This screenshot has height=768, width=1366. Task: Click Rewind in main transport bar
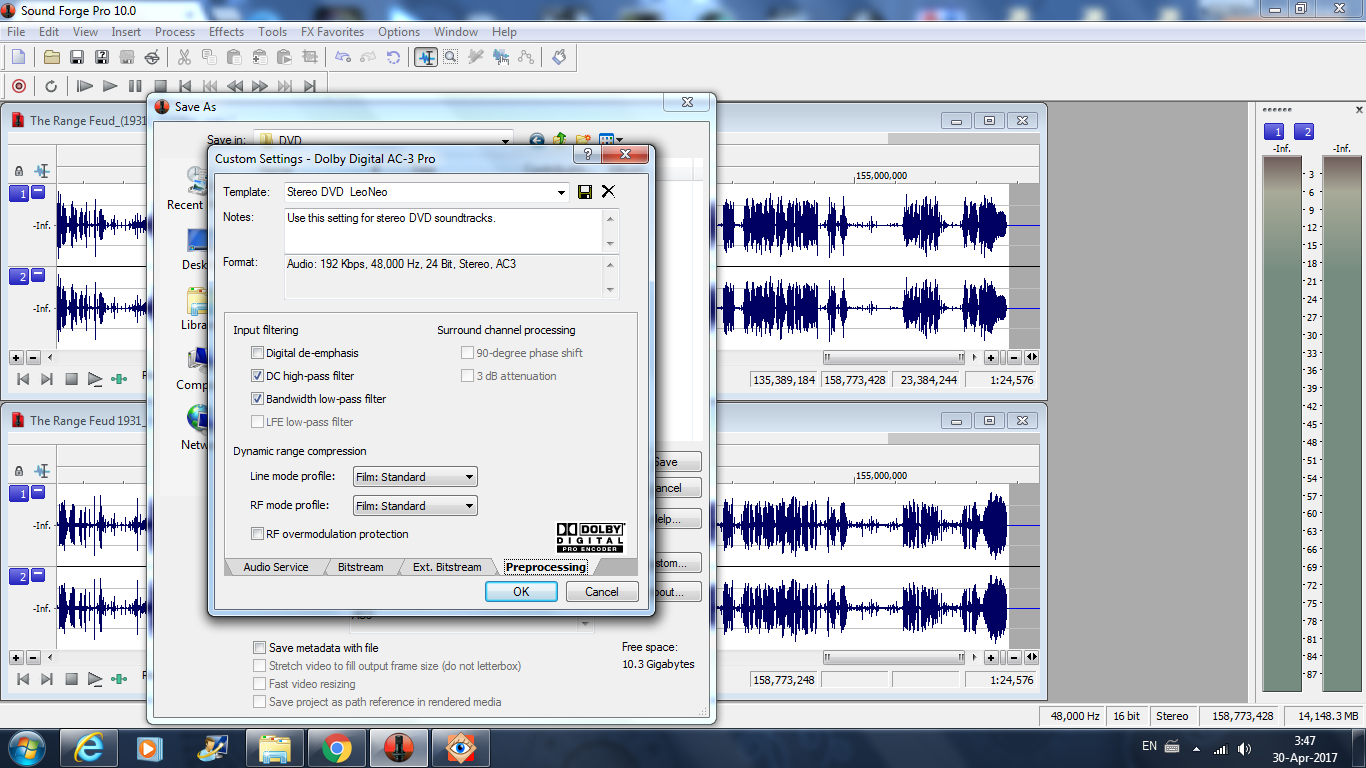235,86
